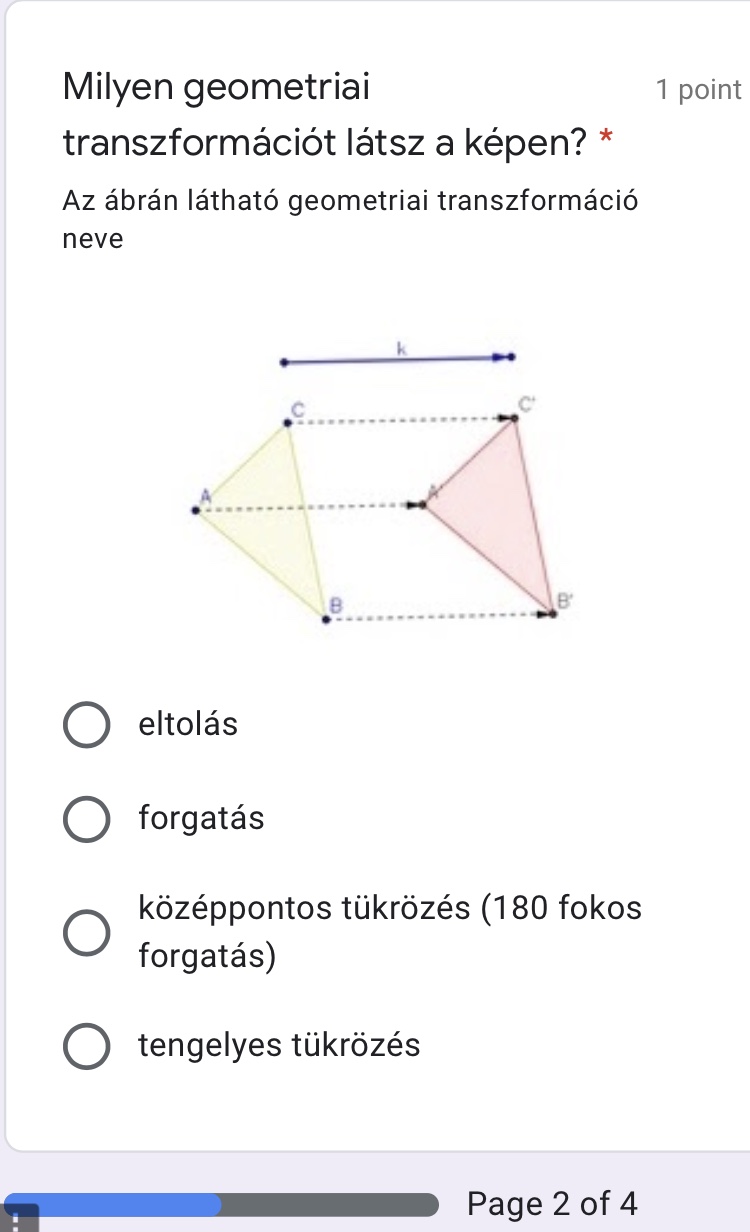Image resolution: width=750 pixels, height=1232 pixels.
Task: Click the 'forgatás' answer label
Action: point(201,819)
